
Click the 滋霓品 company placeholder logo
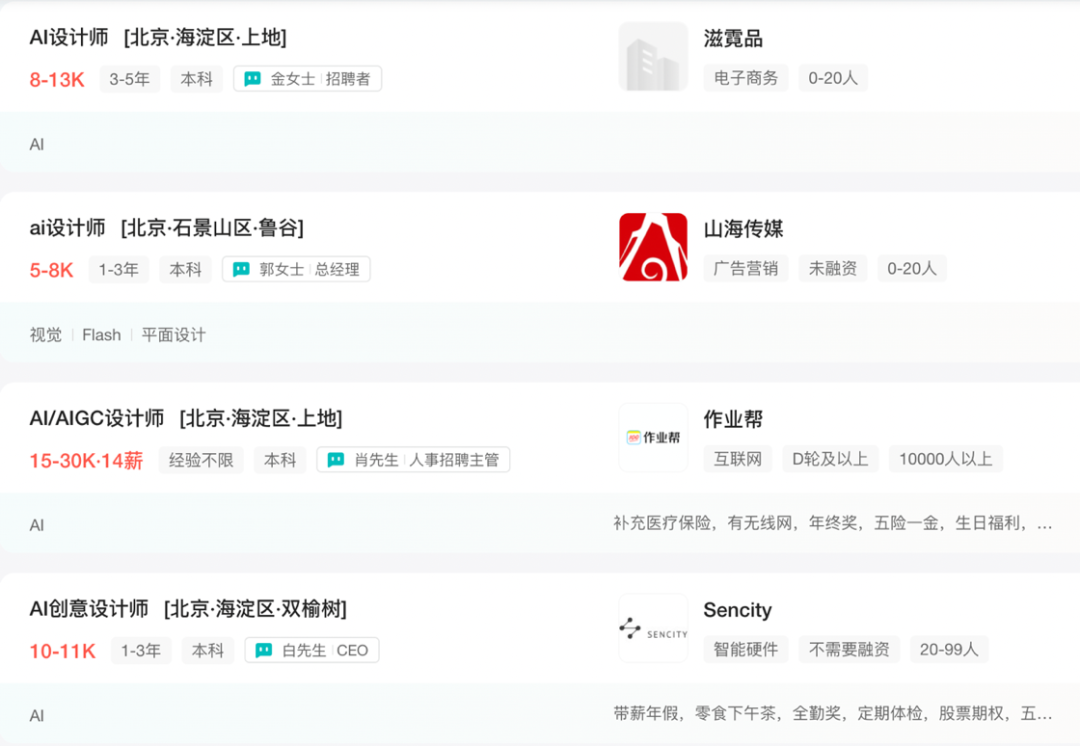coord(653,57)
